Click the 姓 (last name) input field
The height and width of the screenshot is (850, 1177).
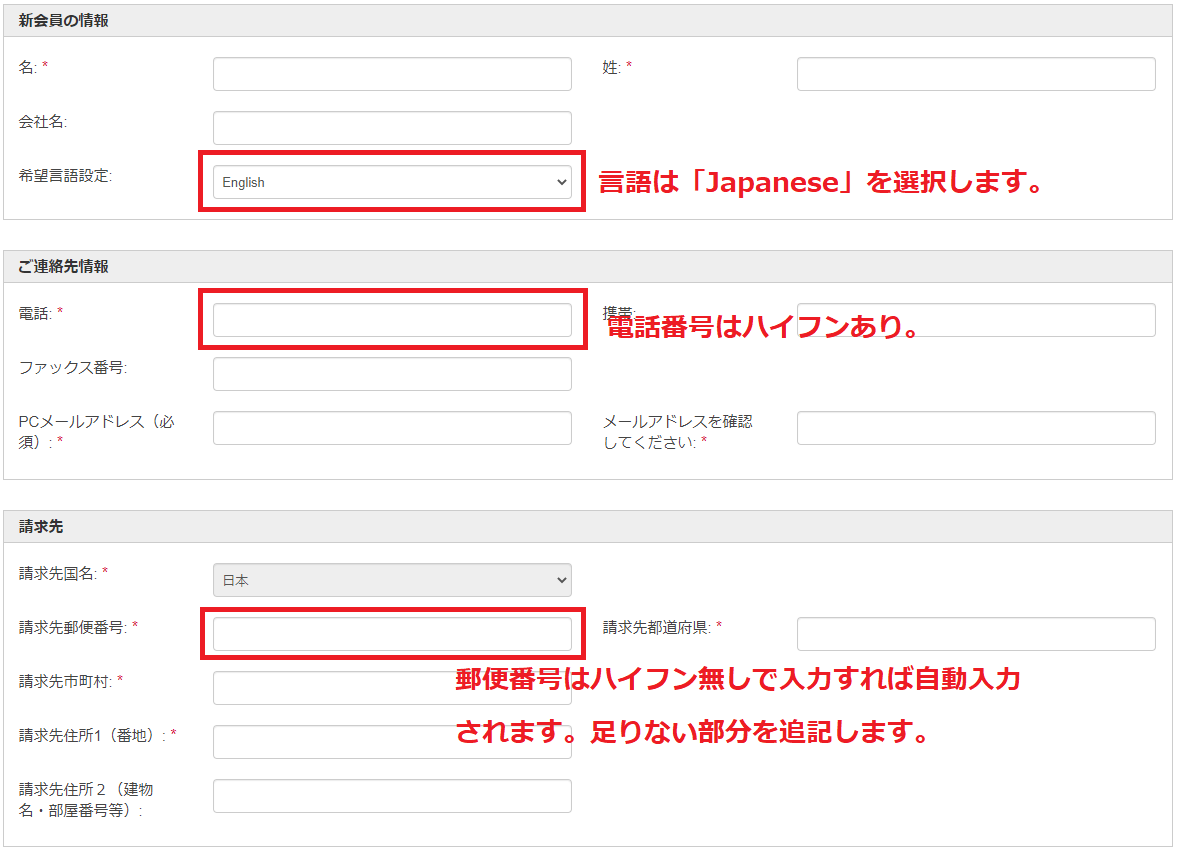coord(975,74)
